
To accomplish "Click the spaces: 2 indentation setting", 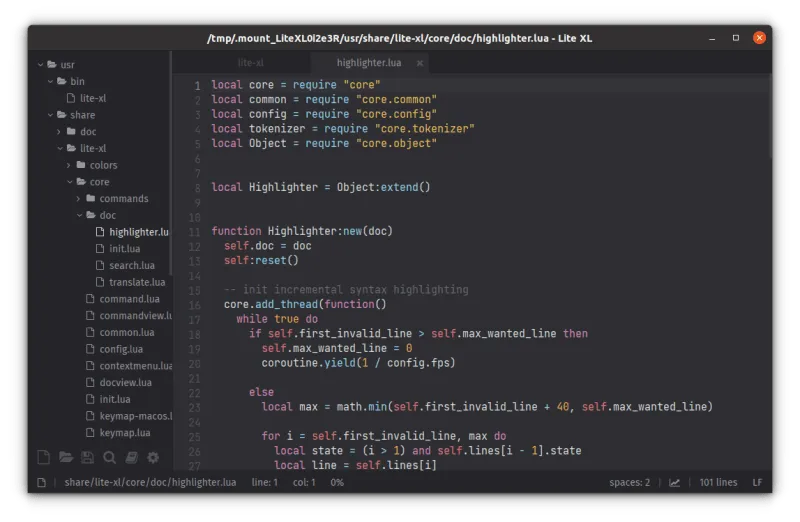I will click(629, 482).
